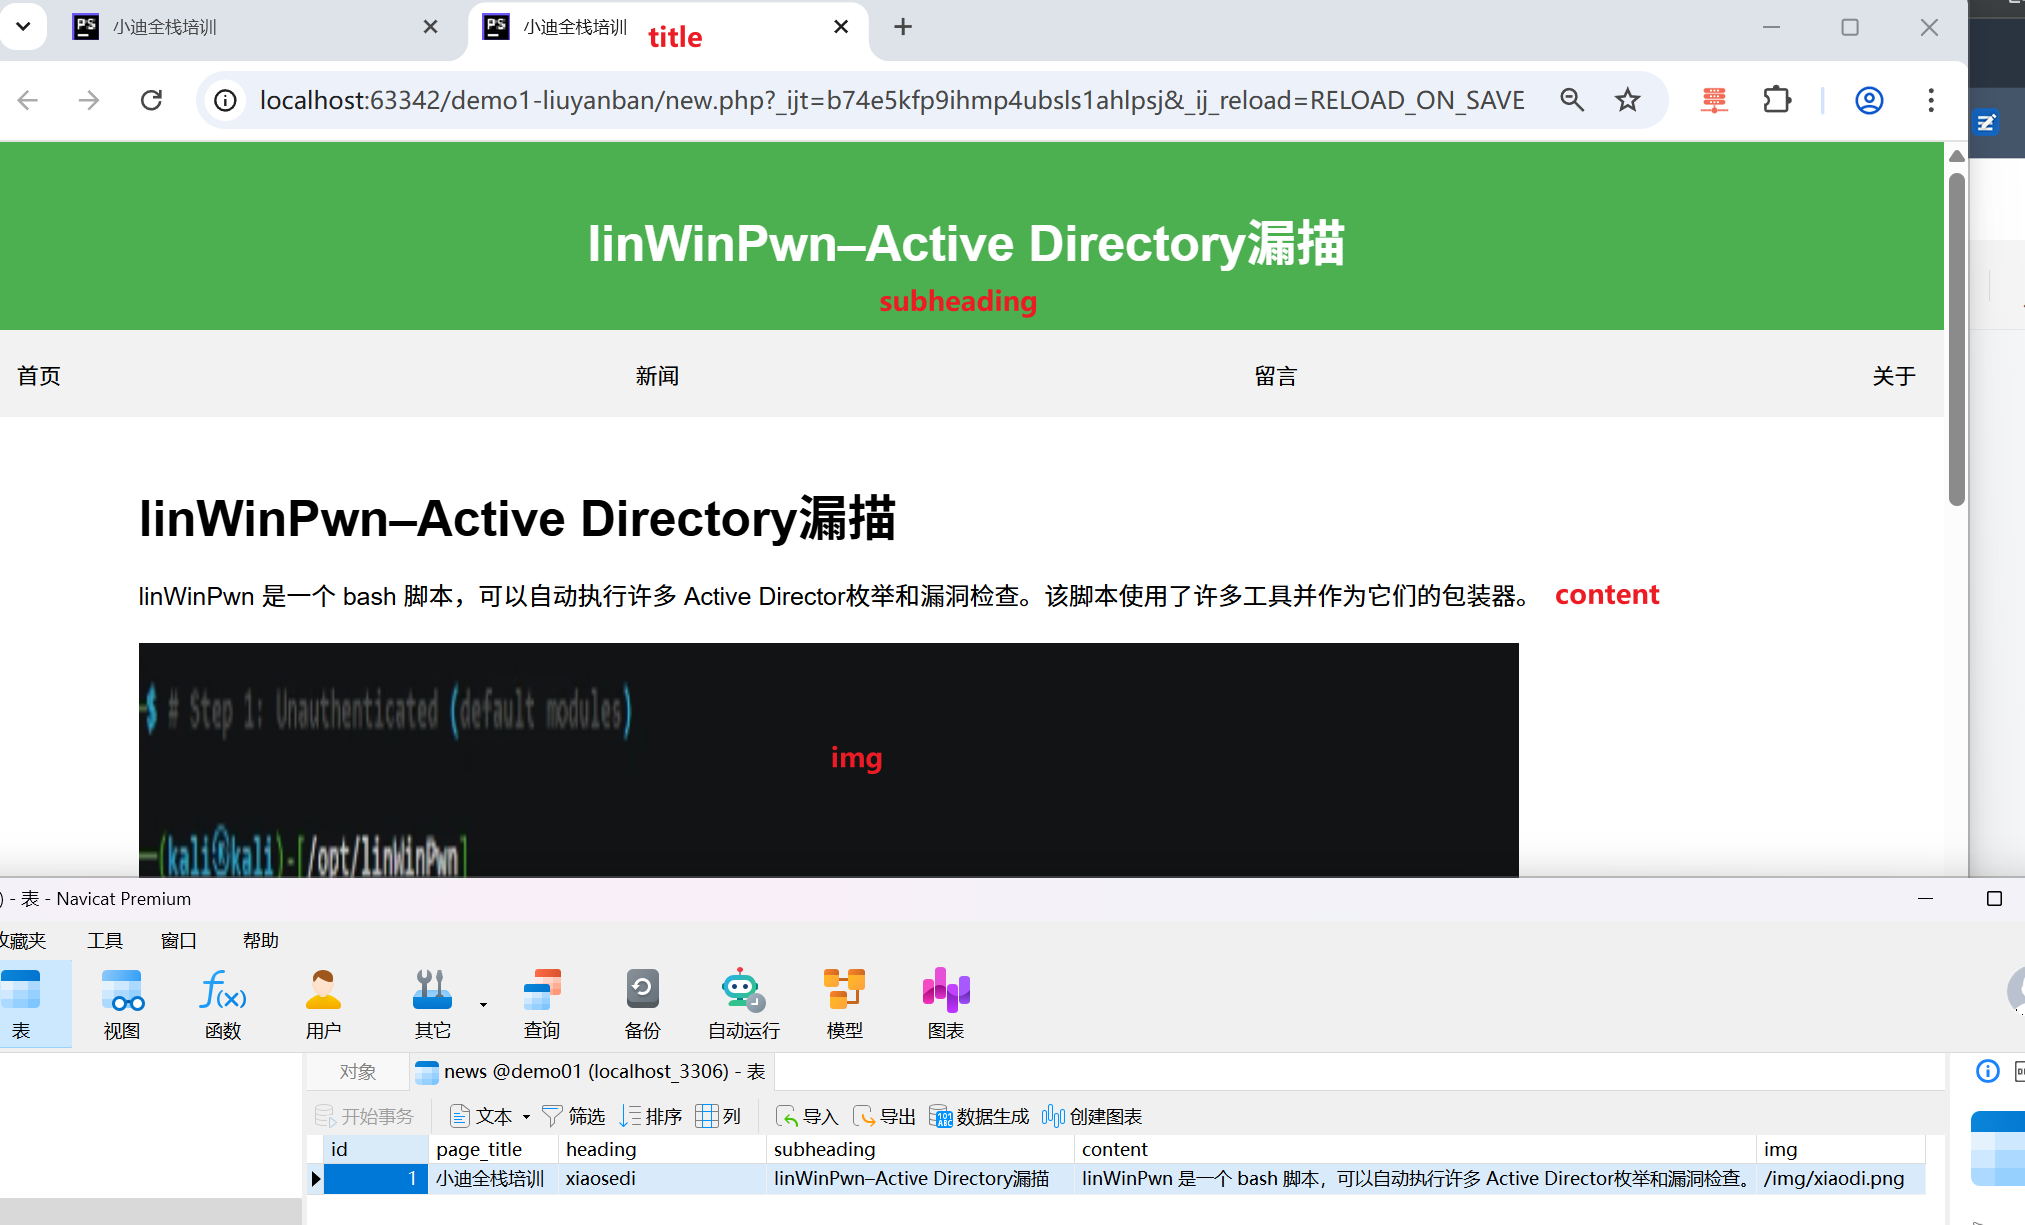Bookmark page with the star icon
2025x1225 pixels.
(1627, 100)
